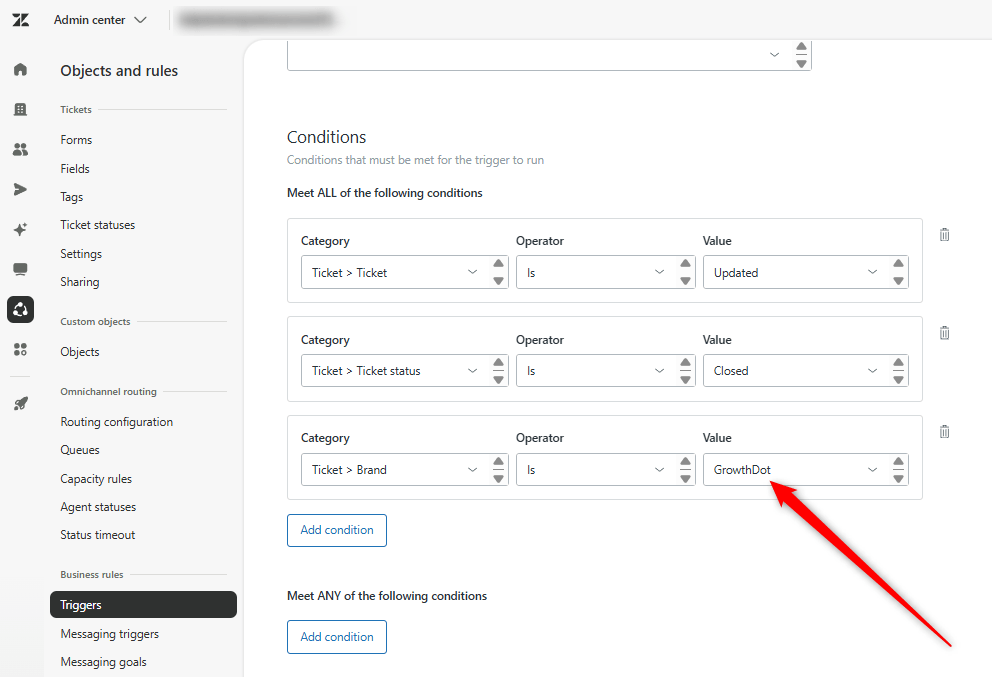
Task: Delete the Ticket is Updated condition
Action: pyautogui.click(x=945, y=235)
